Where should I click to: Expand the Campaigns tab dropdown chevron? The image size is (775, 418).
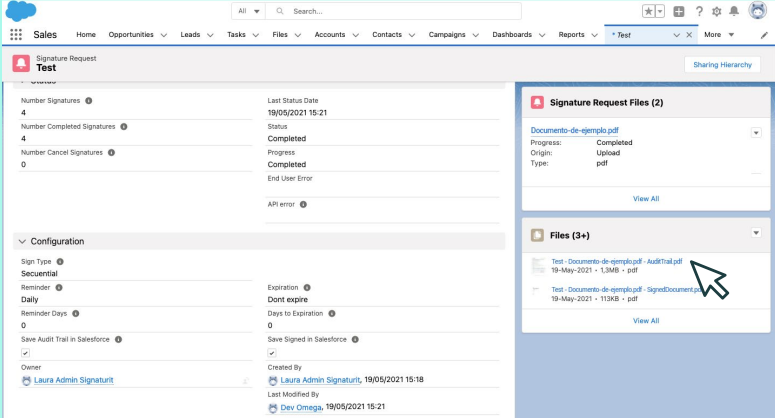click(x=475, y=35)
